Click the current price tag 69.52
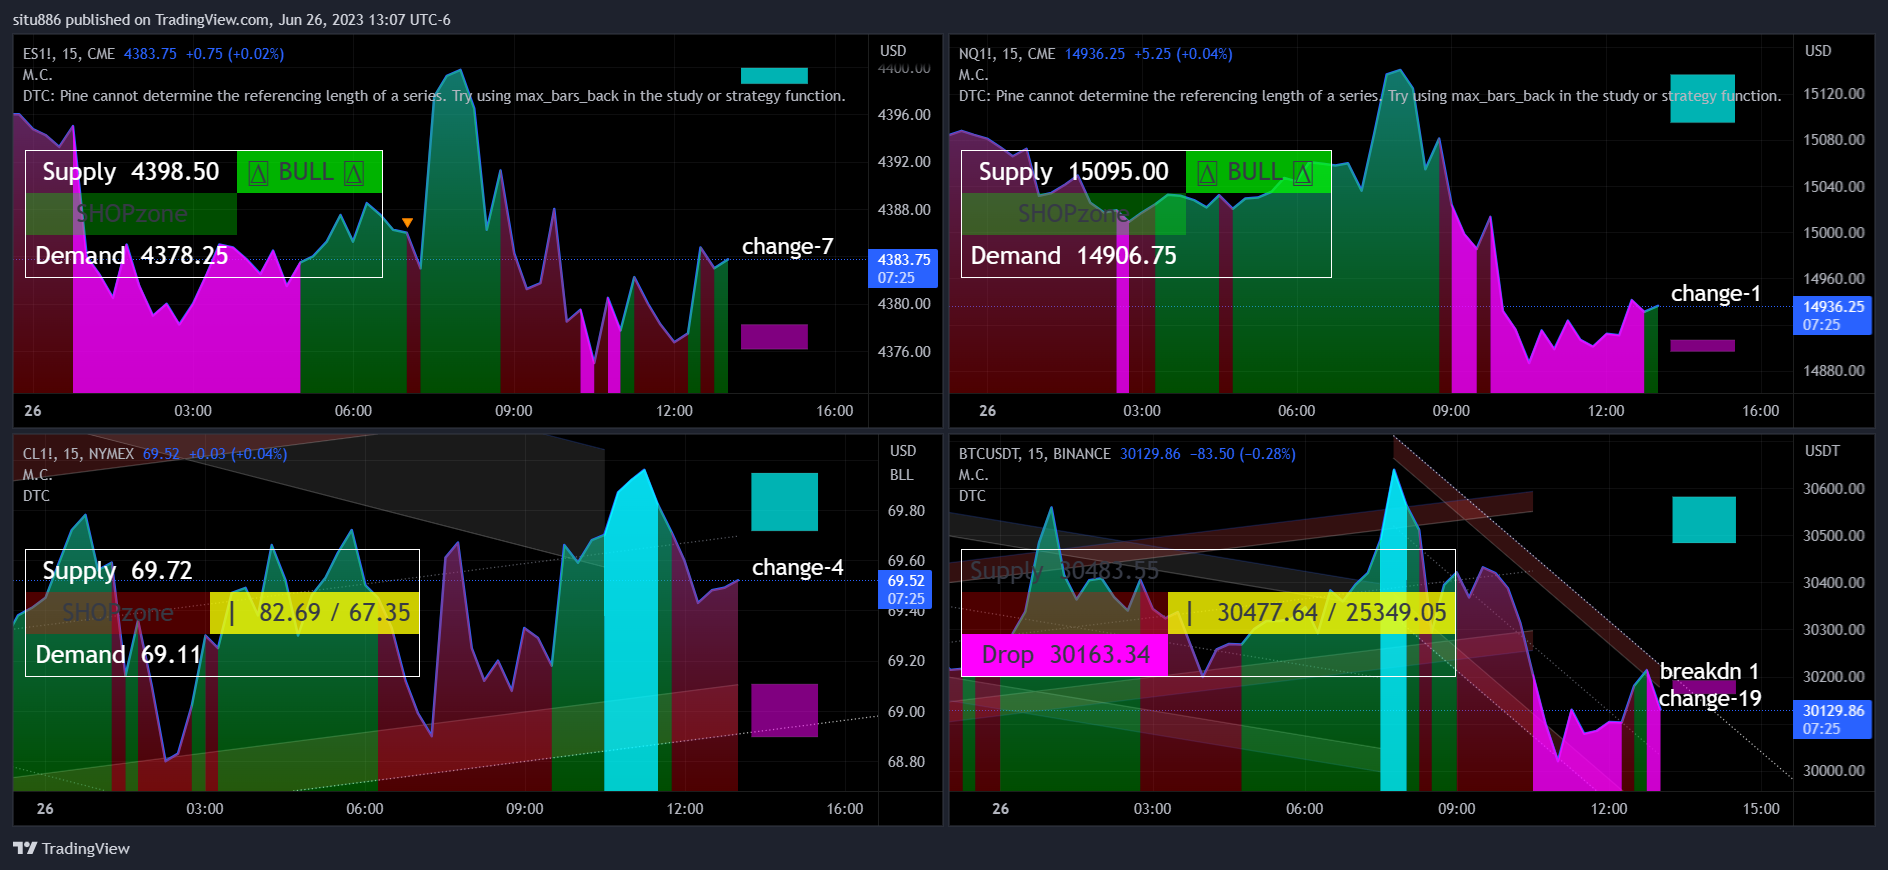This screenshot has width=1888, height=870. point(906,589)
